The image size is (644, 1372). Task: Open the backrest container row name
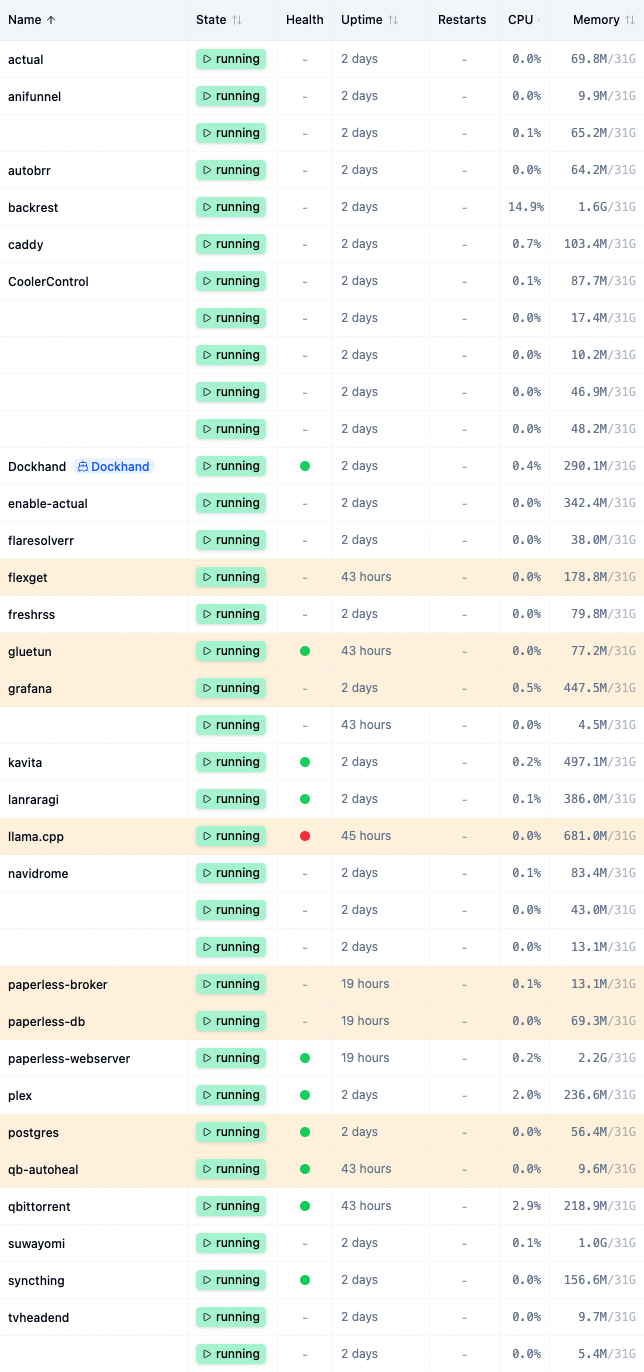pyautogui.click(x=33, y=208)
